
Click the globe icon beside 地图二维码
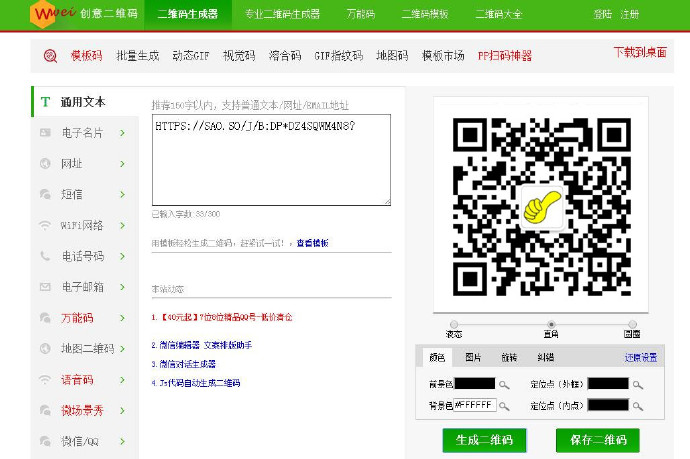click(45, 349)
